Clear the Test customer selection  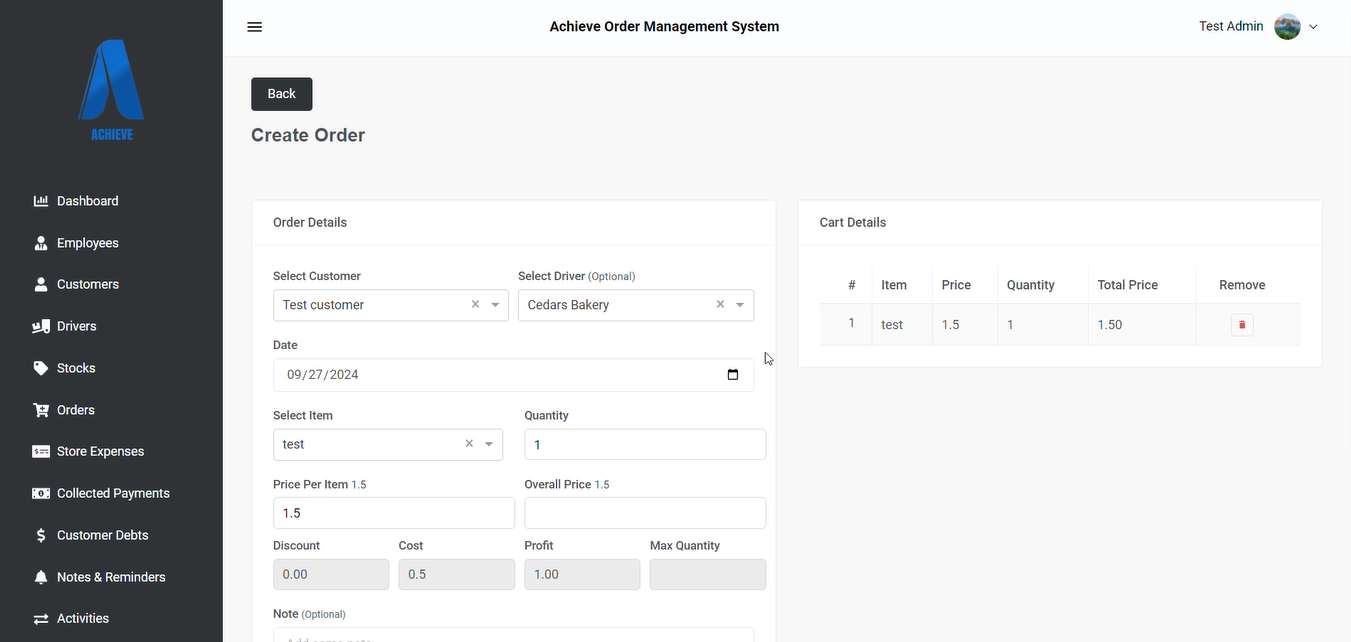coord(475,305)
